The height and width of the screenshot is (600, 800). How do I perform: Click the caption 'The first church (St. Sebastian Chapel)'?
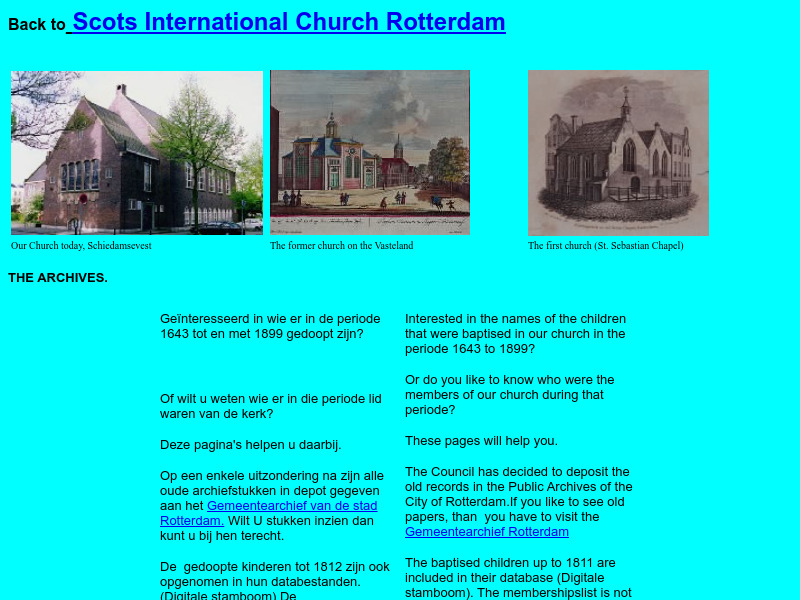[606, 245]
